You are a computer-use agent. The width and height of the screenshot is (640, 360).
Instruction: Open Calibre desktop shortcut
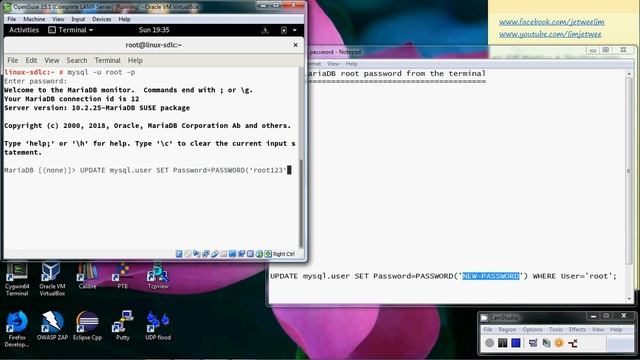pyautogui.click(x=87, y=277)
